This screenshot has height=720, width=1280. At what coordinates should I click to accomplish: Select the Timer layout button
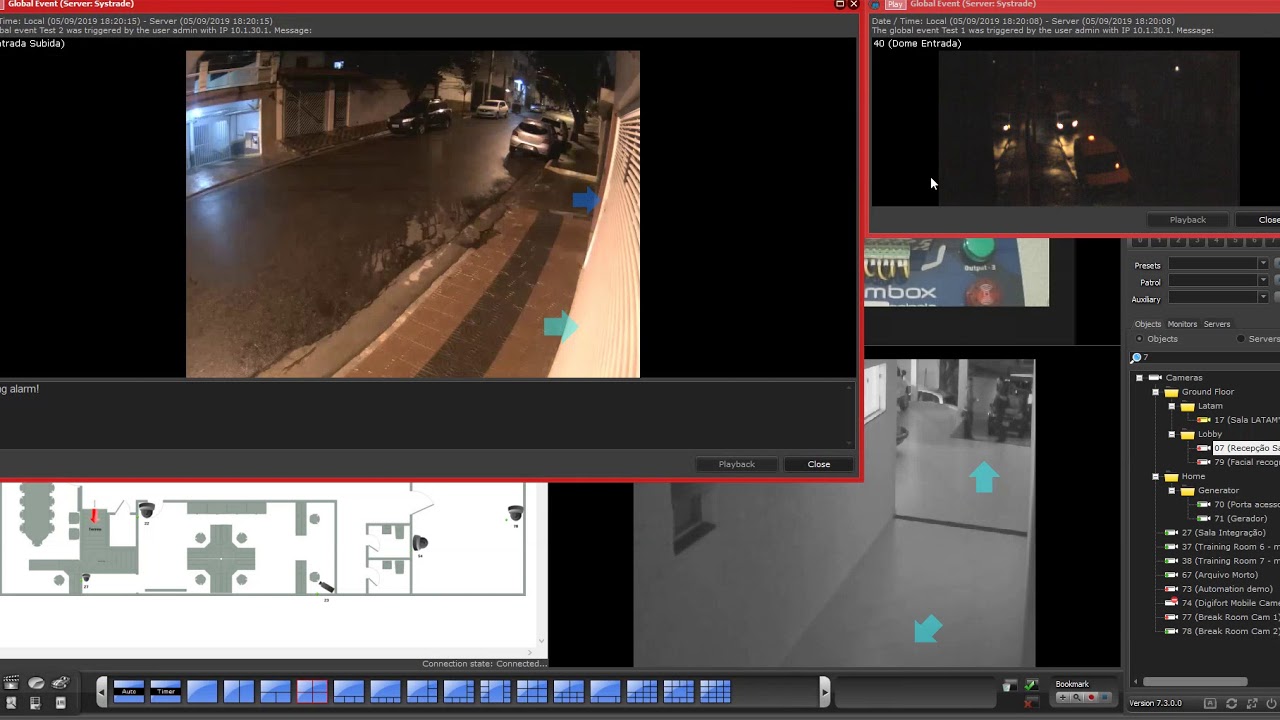[166, 691]
